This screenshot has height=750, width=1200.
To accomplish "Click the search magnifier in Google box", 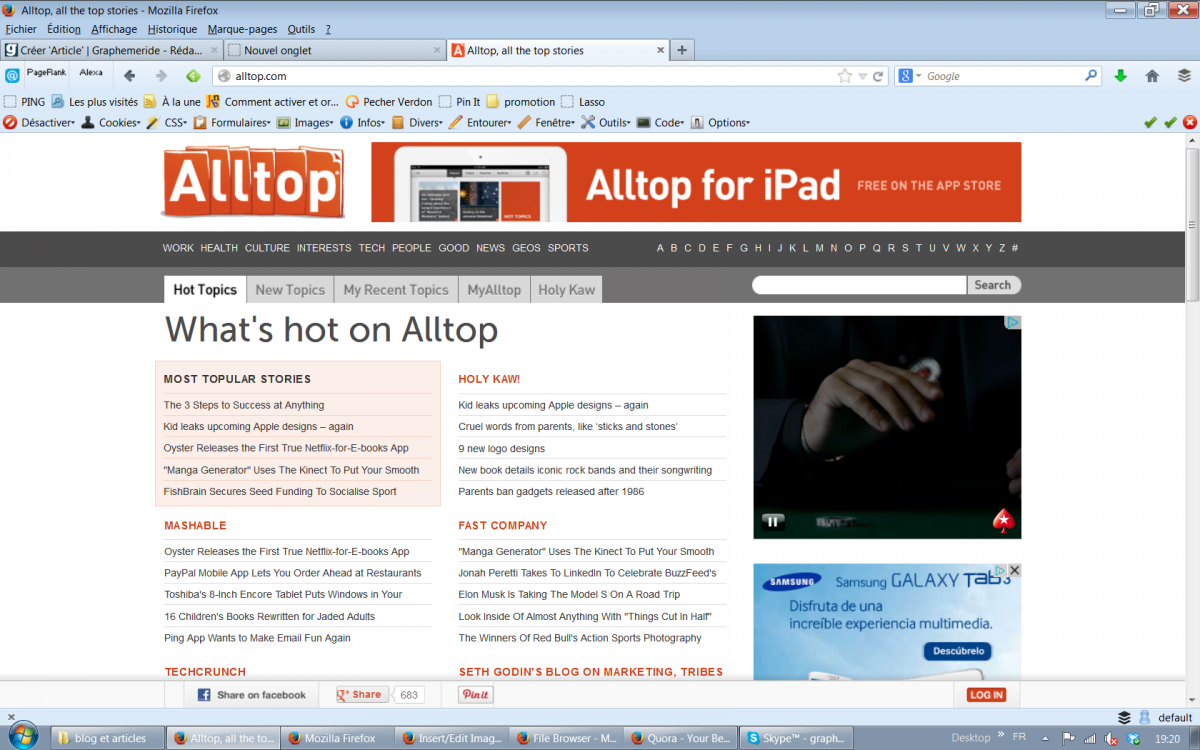I will click(1091, 76).
